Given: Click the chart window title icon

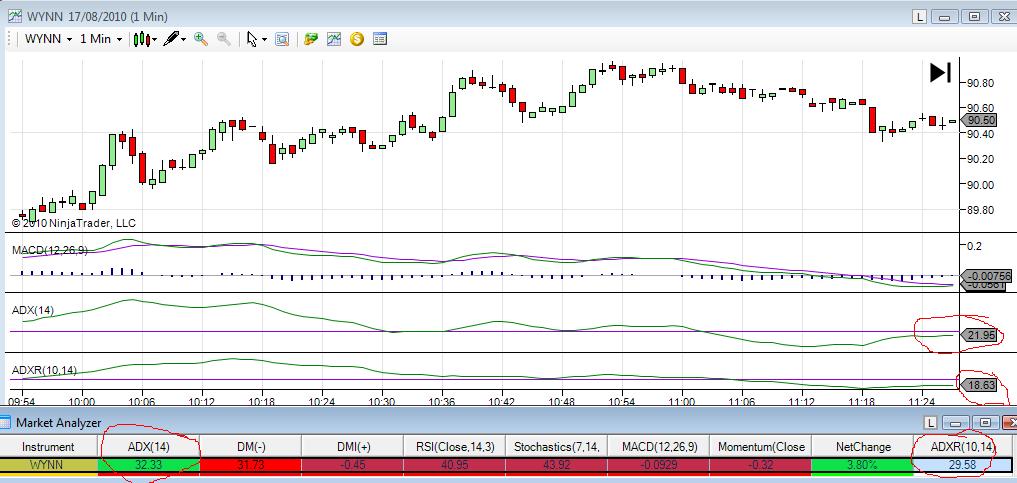Looking at the screenshot, I should (15, 16).
